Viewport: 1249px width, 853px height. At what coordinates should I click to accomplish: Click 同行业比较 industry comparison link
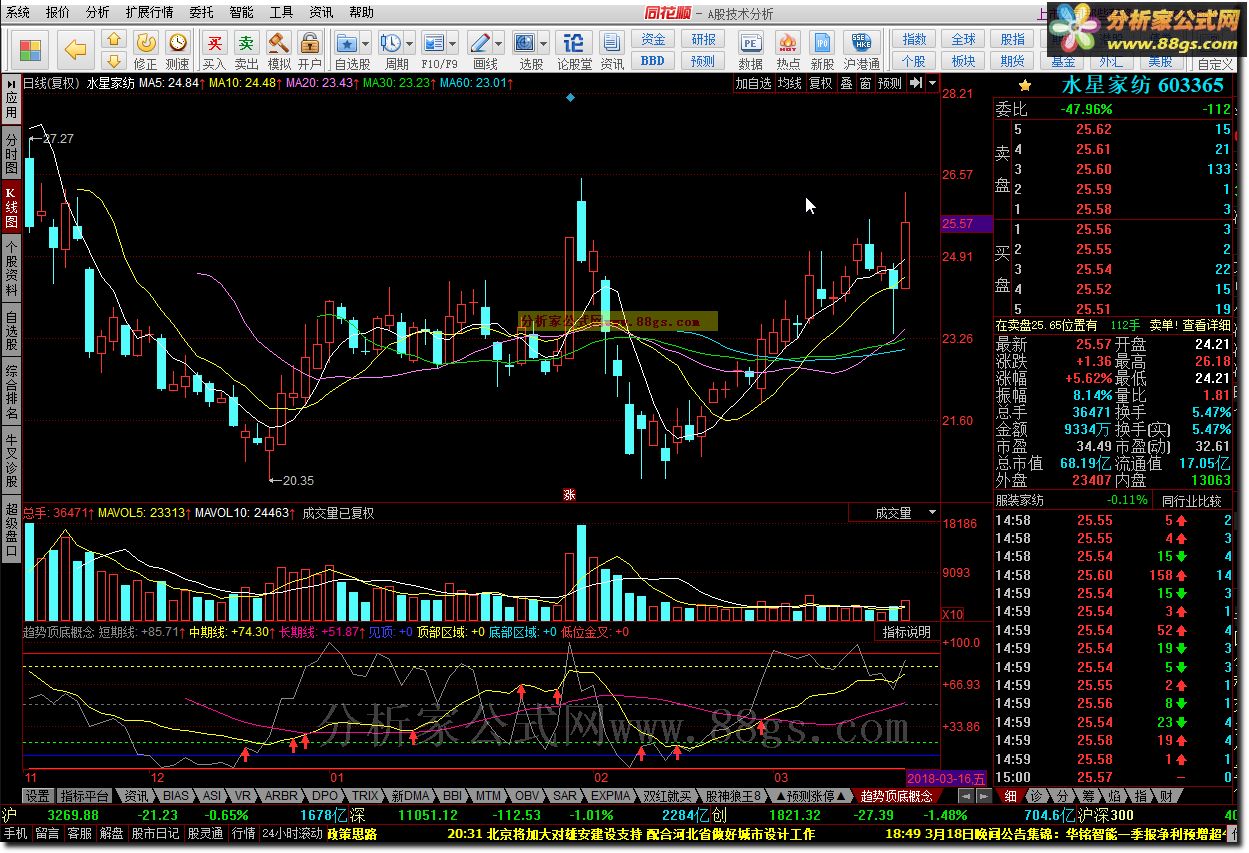click(1192, 500)
